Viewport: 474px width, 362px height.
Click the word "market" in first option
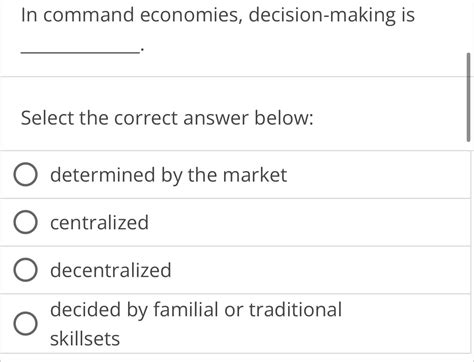pos(255,175)
